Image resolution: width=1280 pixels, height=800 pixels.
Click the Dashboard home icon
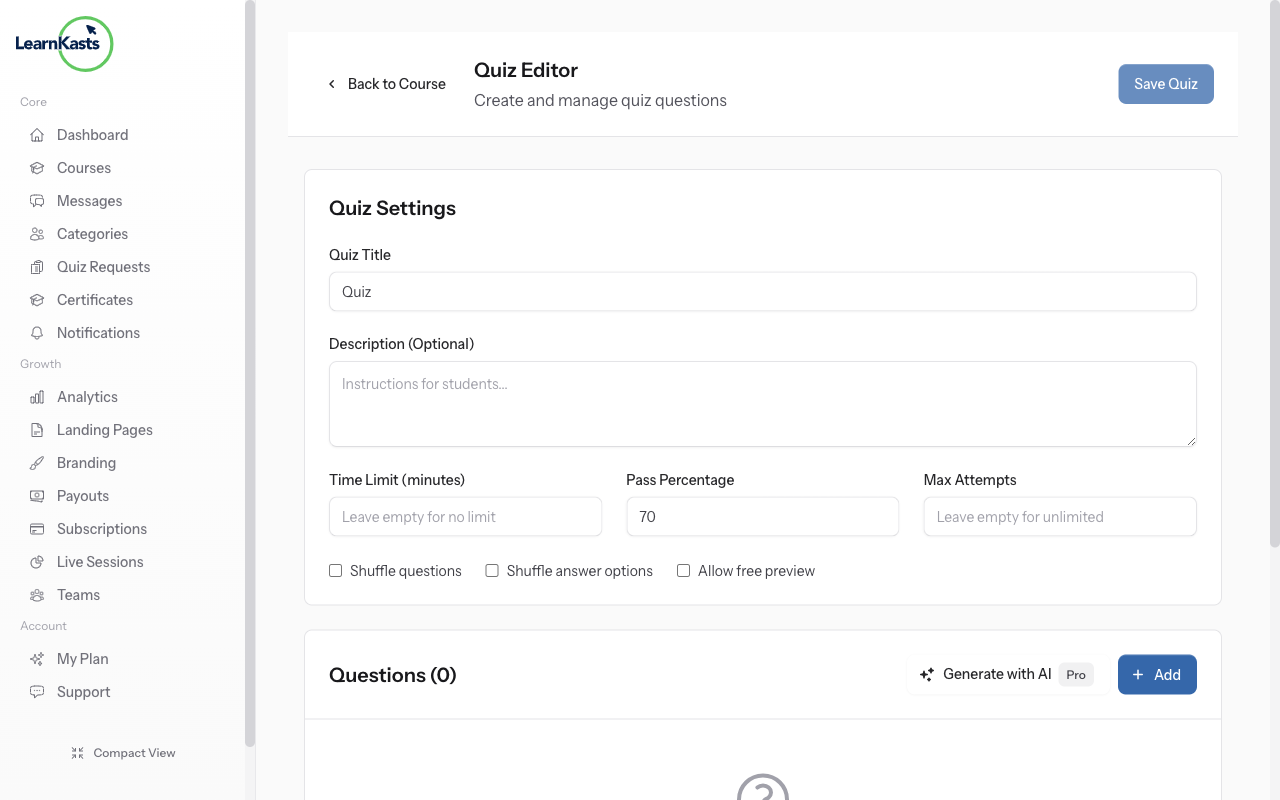[36, 134]
